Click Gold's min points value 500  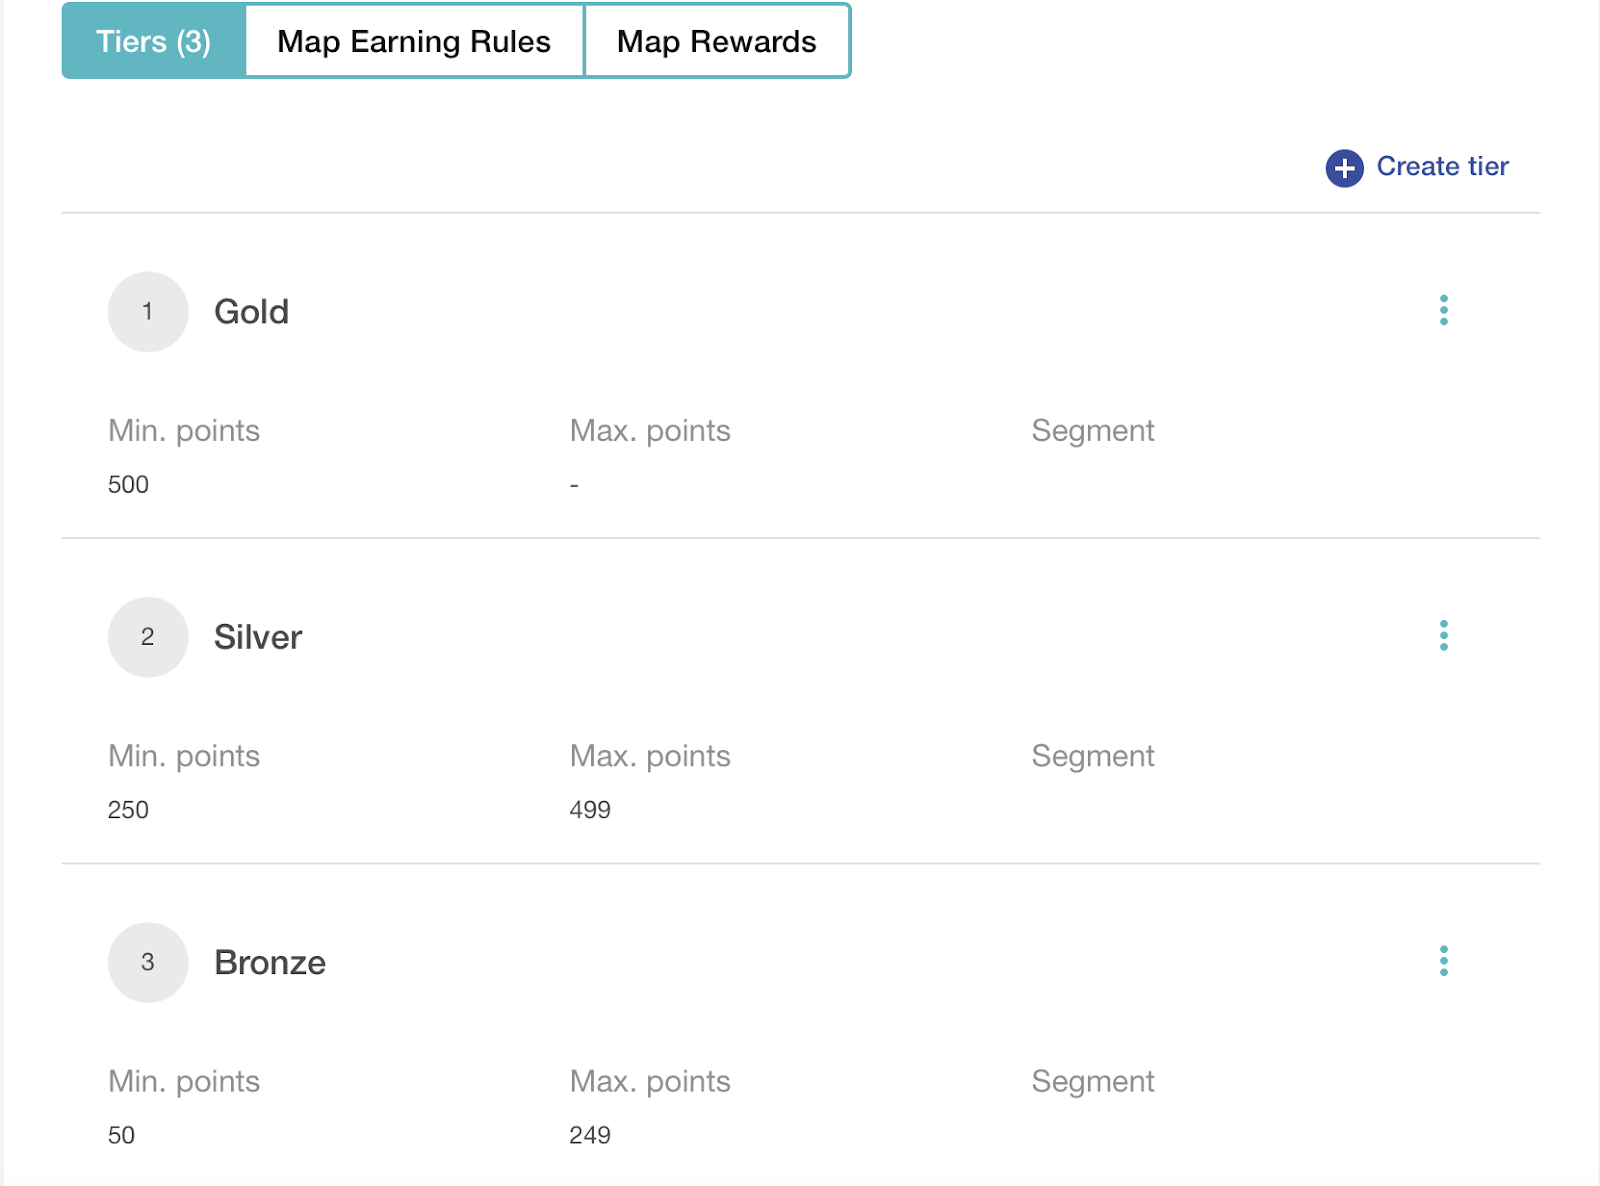[x=128, y=485]
